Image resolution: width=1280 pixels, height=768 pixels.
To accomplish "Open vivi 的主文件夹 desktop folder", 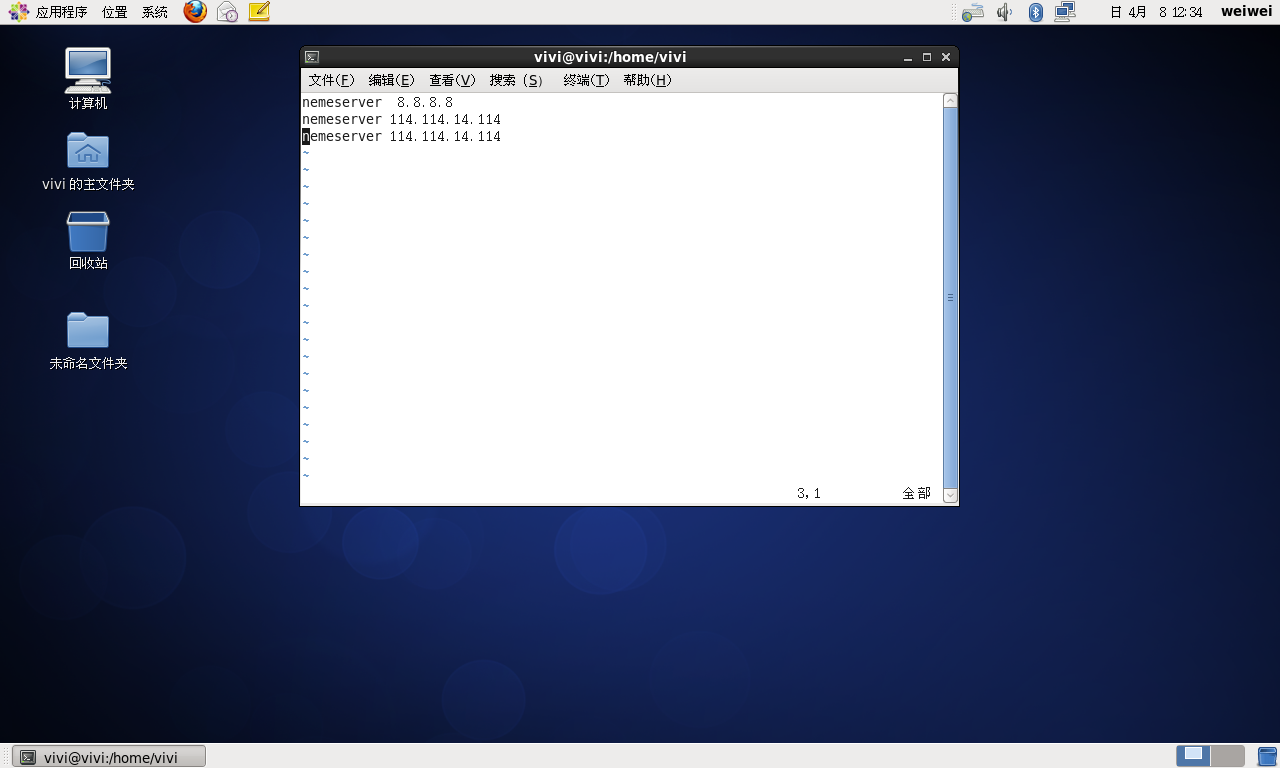I will 88,160.
